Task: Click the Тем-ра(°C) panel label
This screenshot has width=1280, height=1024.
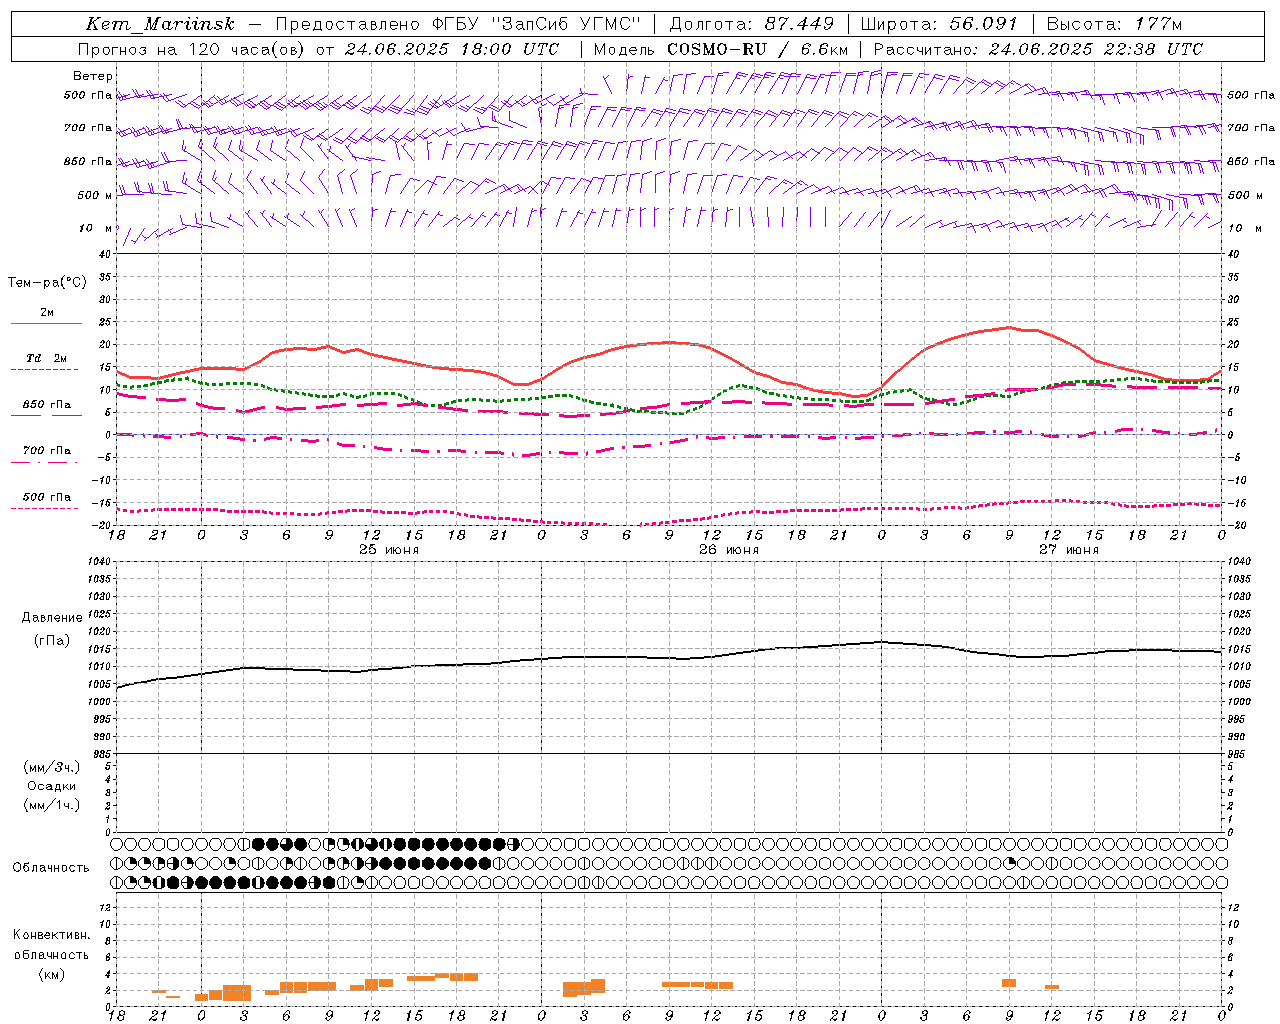Action: [x=47, y=283]
